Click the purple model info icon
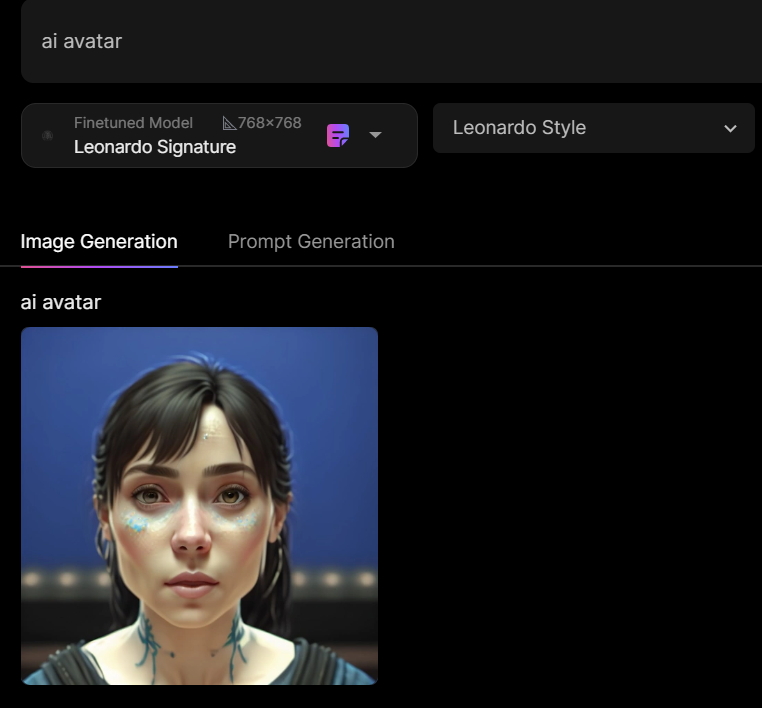 (338, 135)
